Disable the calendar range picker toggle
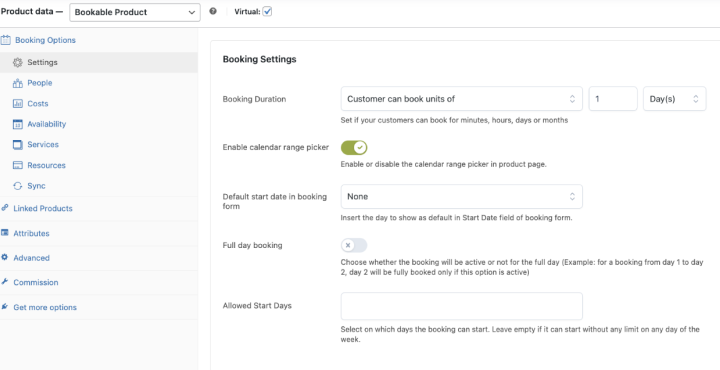720x370 pixels. (x=354, y=148)
